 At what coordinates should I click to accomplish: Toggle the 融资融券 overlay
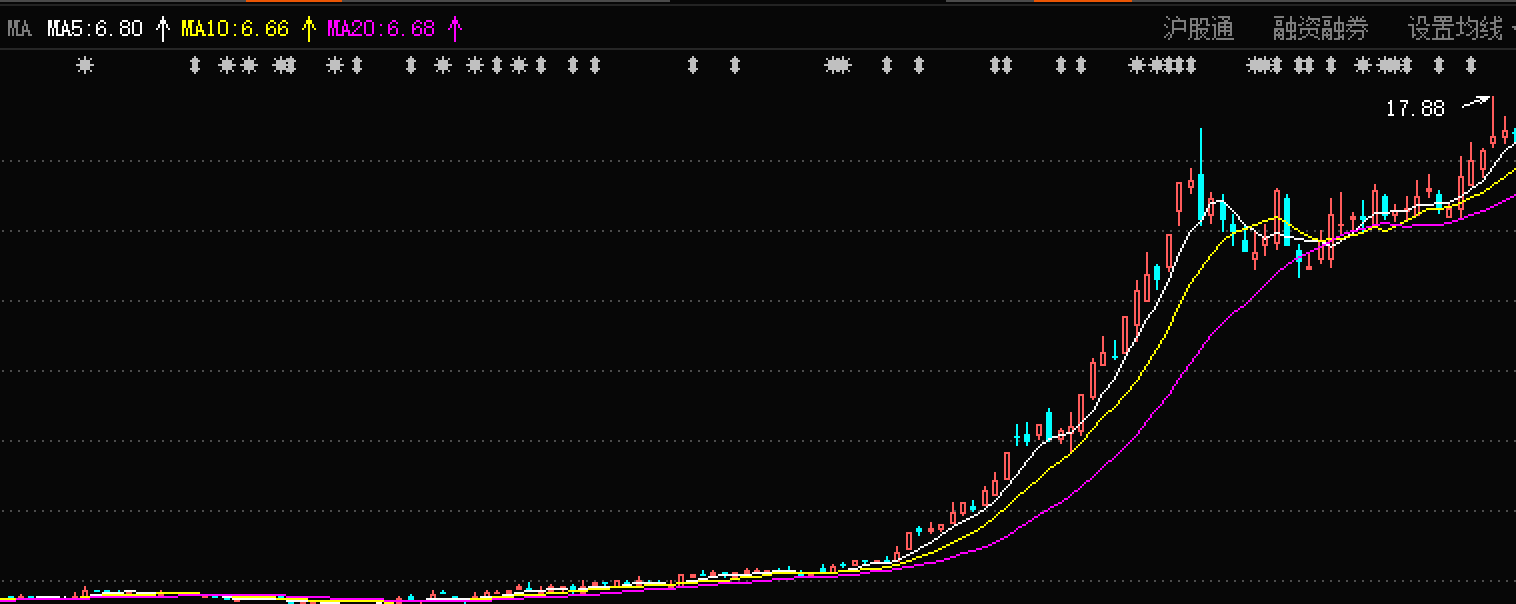[x=1320, y=29]
